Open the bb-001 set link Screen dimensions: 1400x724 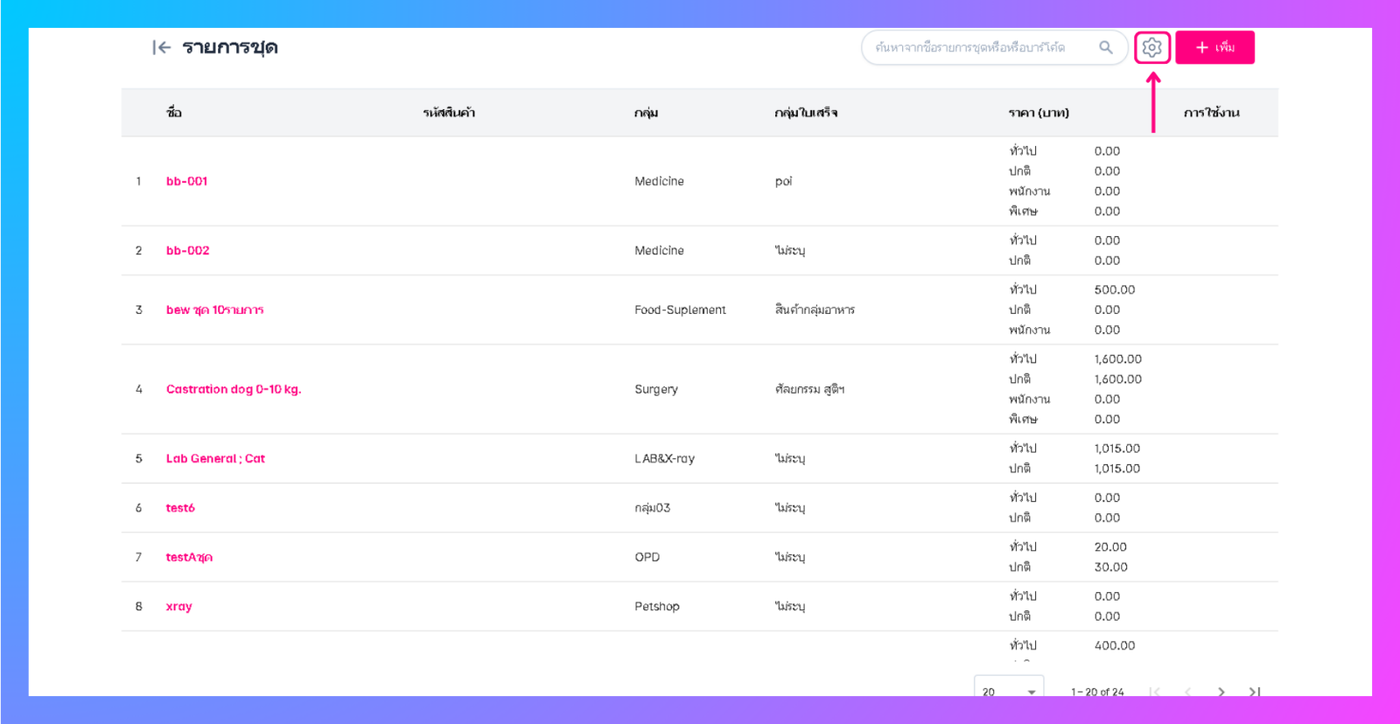pyautogui.click(x=187, y=181)
